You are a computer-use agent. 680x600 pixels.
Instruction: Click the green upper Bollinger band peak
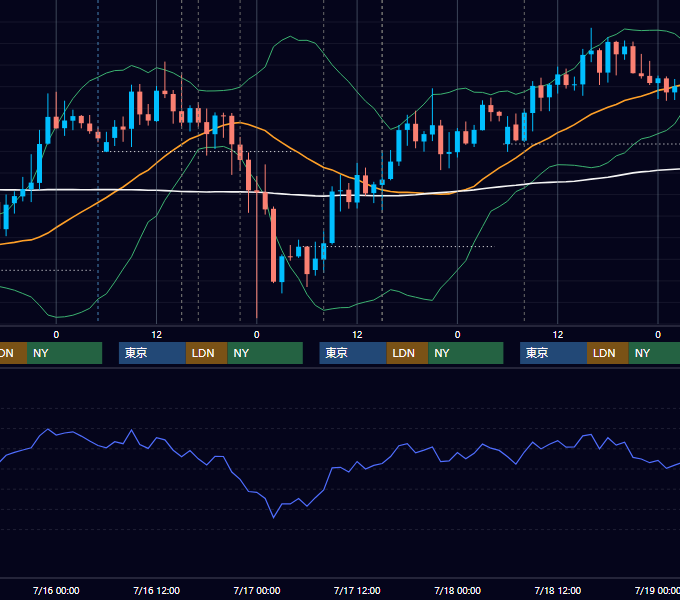[291, 36]
